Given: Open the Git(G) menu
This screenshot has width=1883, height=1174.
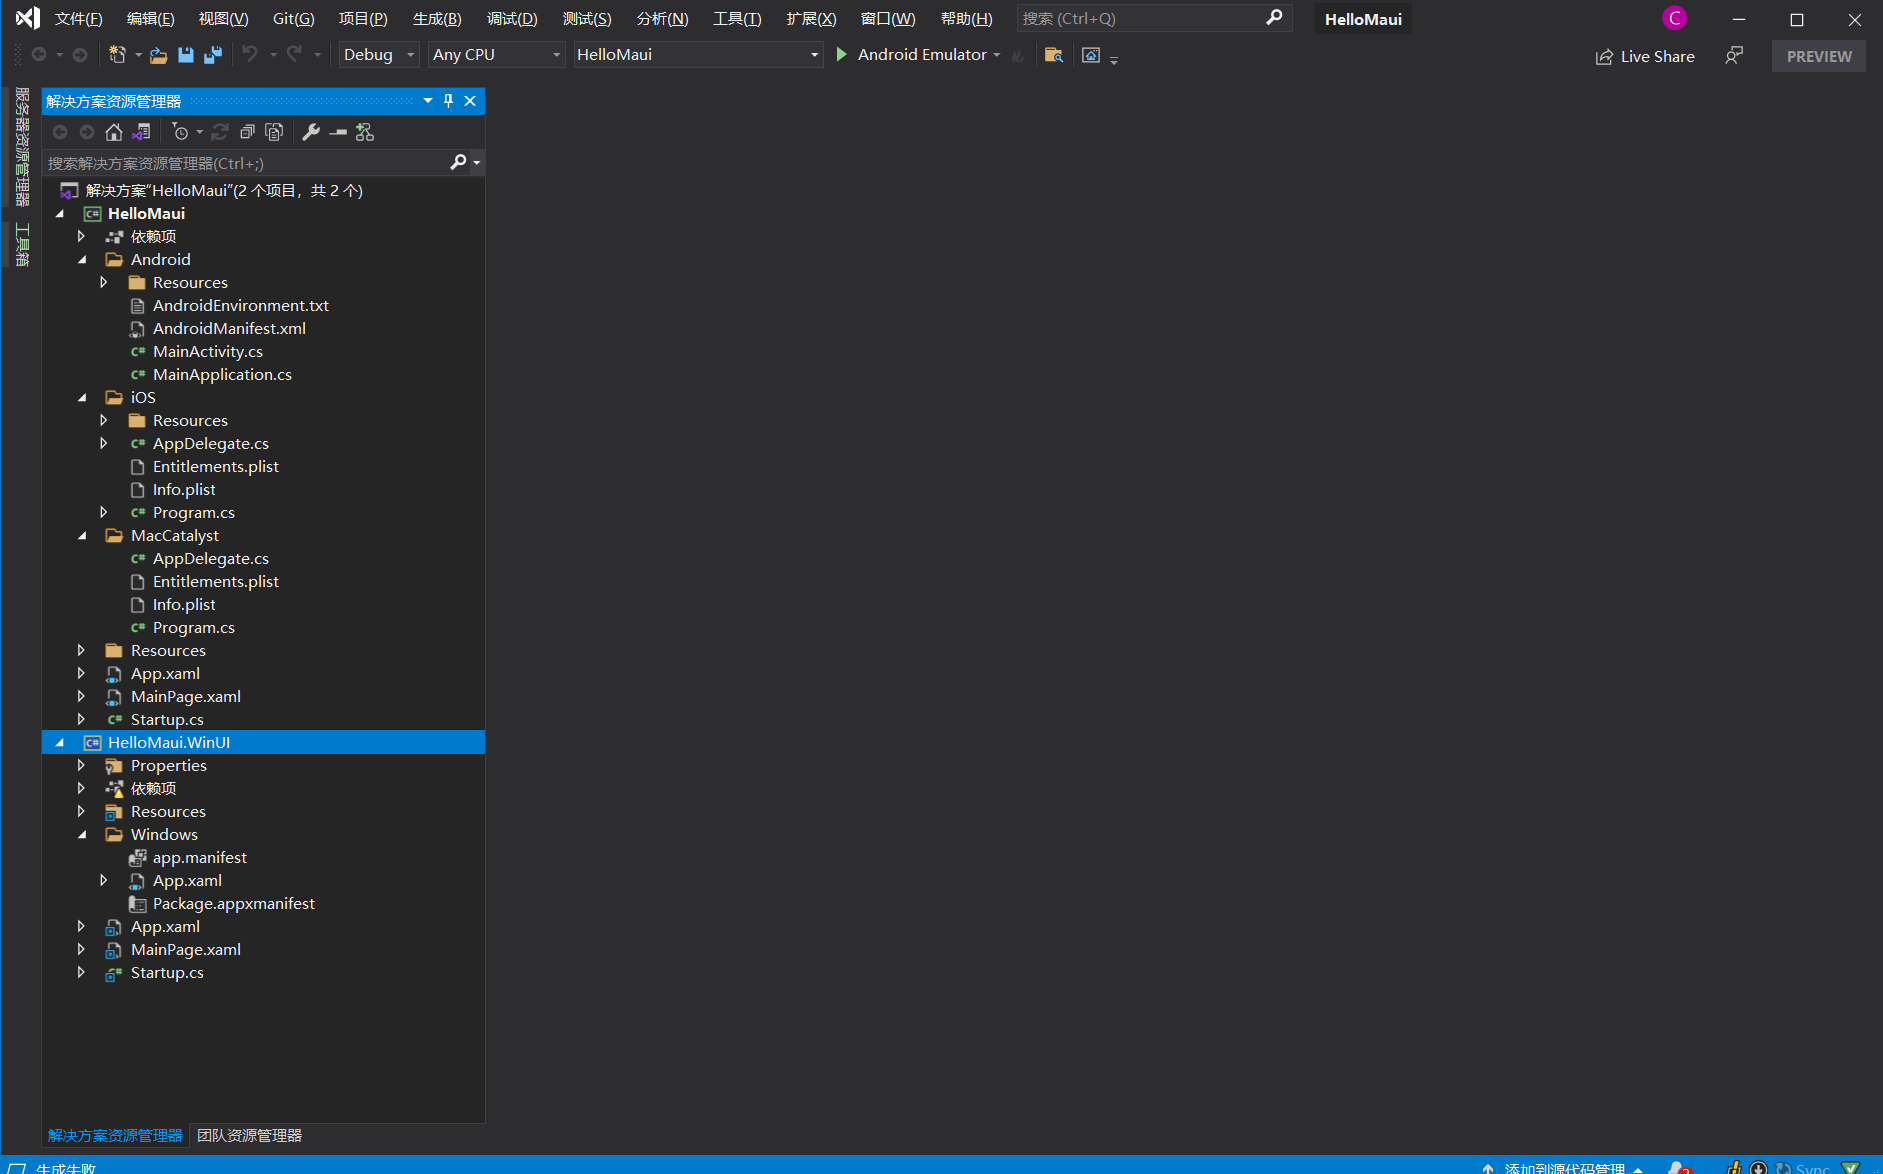Looking at the screenshot, I should 293,19.
